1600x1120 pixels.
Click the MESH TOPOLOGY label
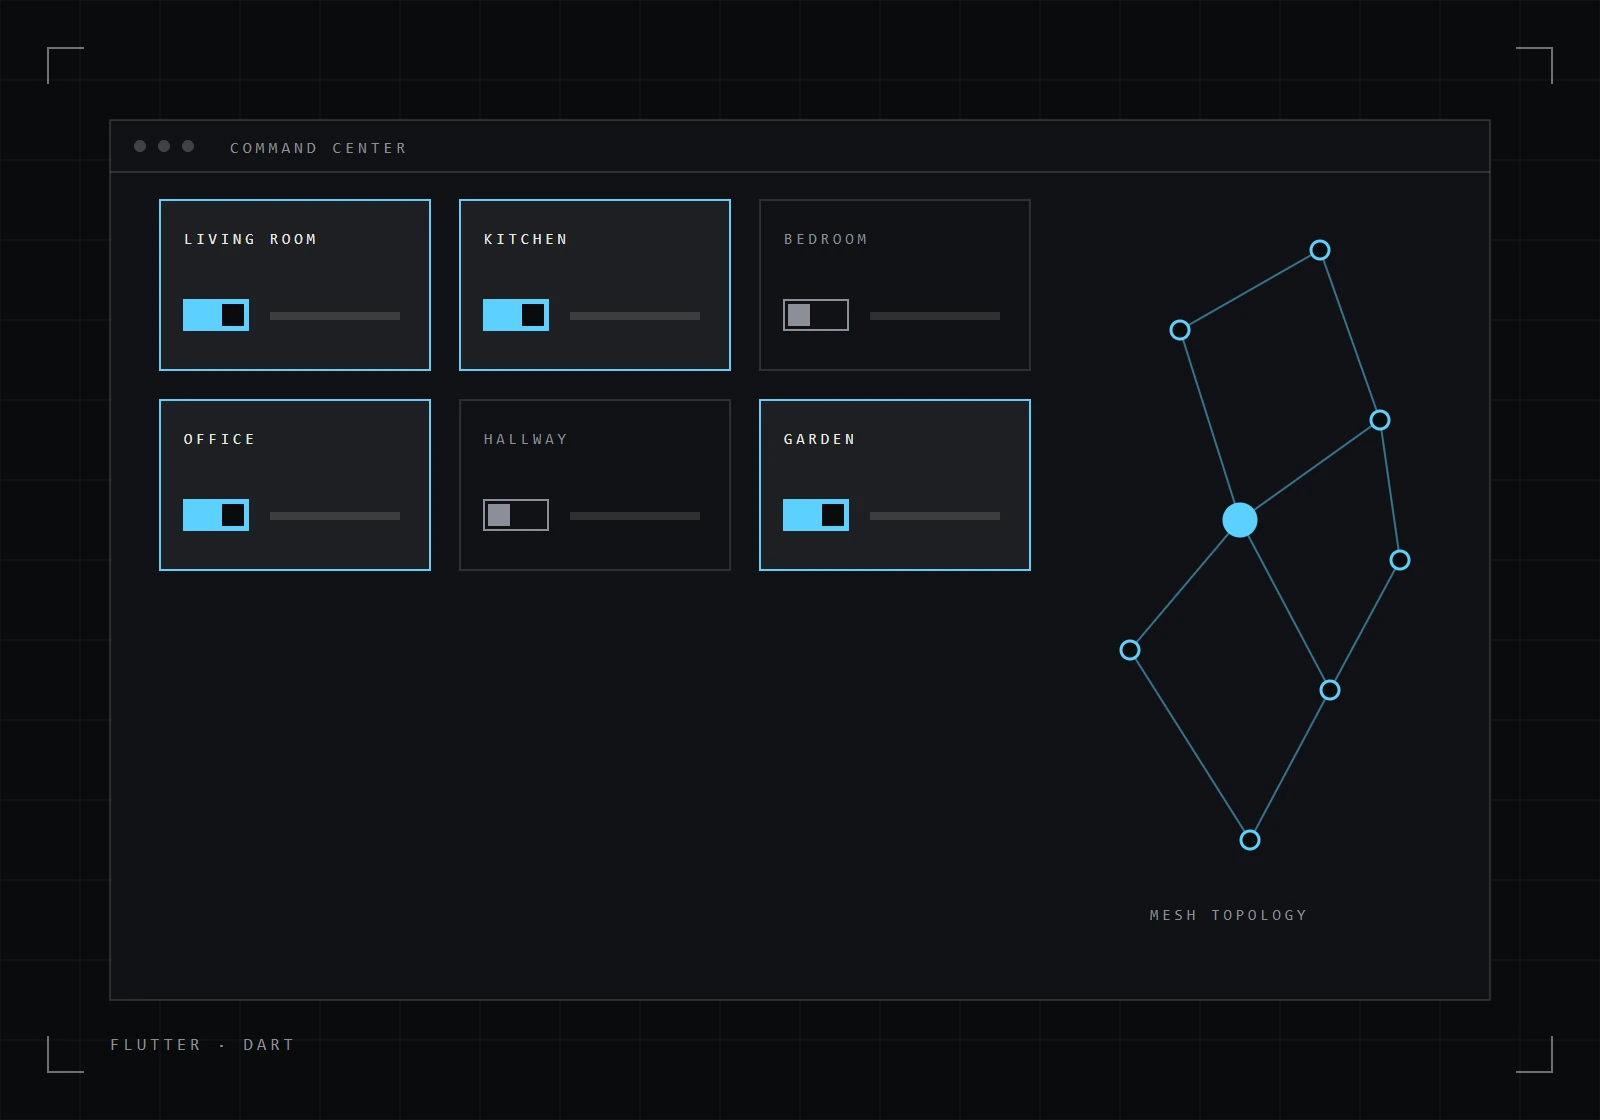[x=1229, y=915]
